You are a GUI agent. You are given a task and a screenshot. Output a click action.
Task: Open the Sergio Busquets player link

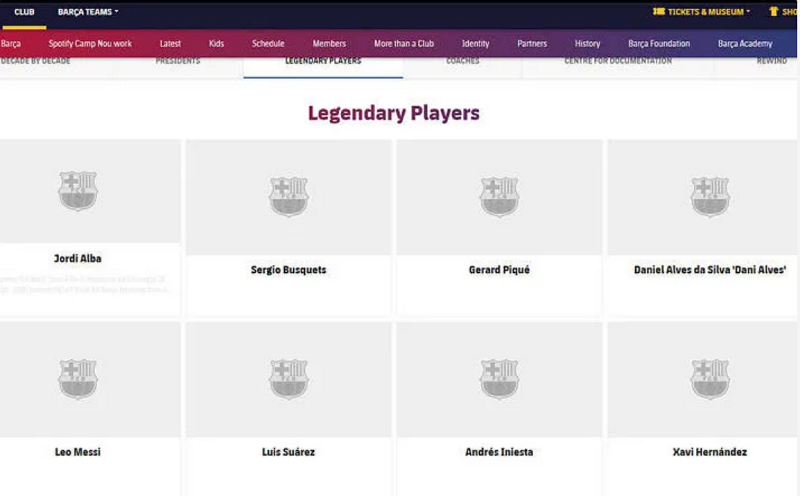pyautogui.click(x=288, y=269)
